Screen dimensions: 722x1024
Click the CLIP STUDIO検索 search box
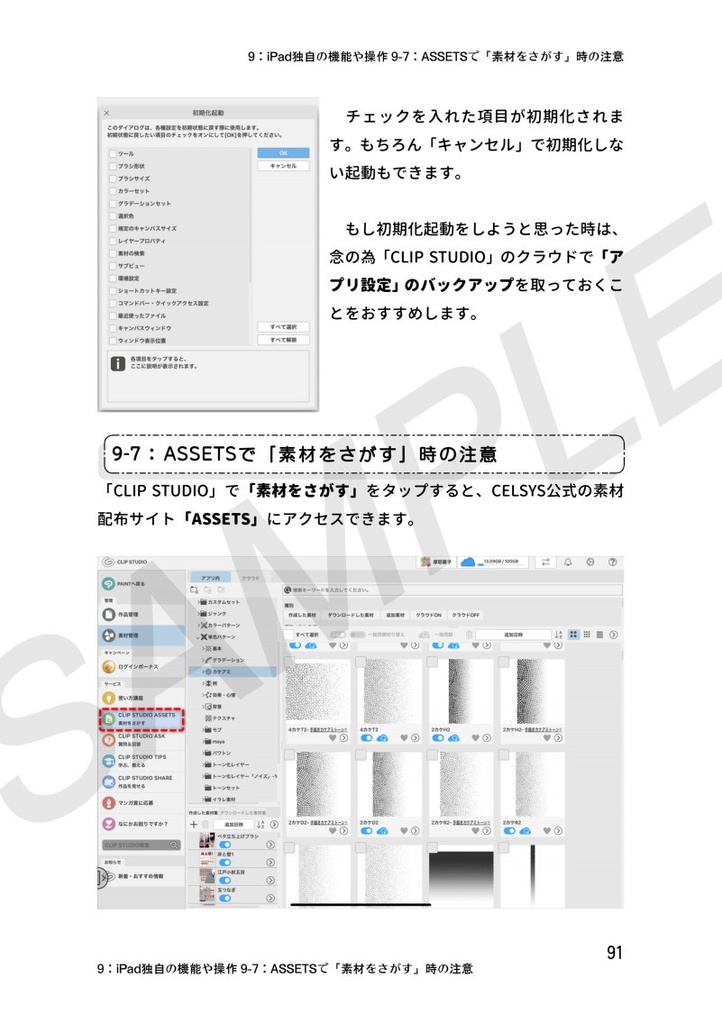coord(141,845)
